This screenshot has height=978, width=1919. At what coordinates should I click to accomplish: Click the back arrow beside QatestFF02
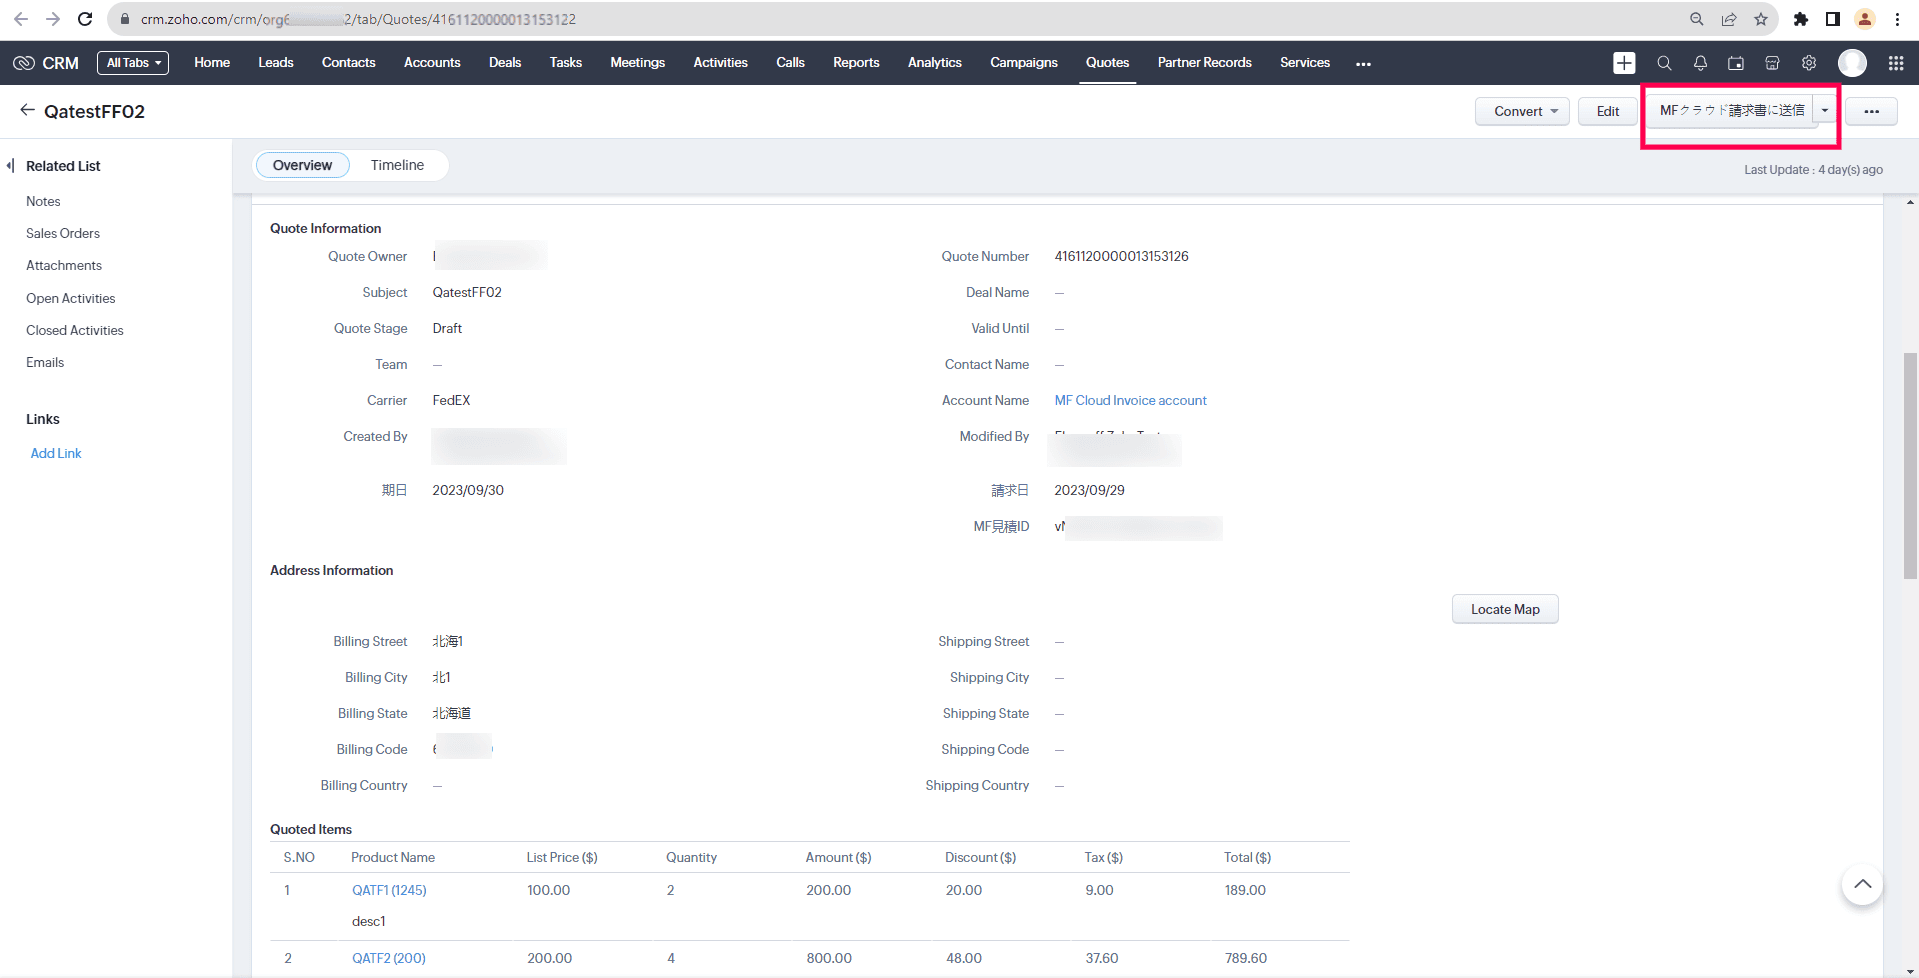[27, 111]
